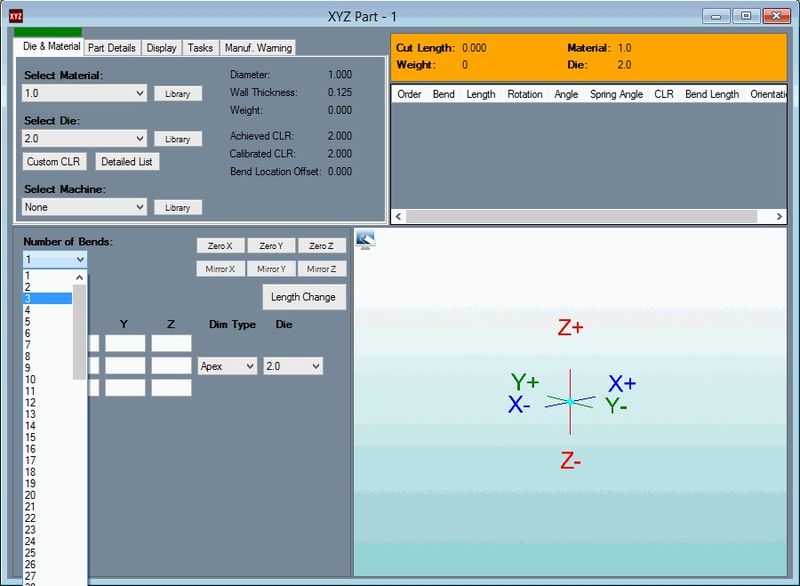
Task: Click the first Z coordinate input field
Action: (171, 343)
